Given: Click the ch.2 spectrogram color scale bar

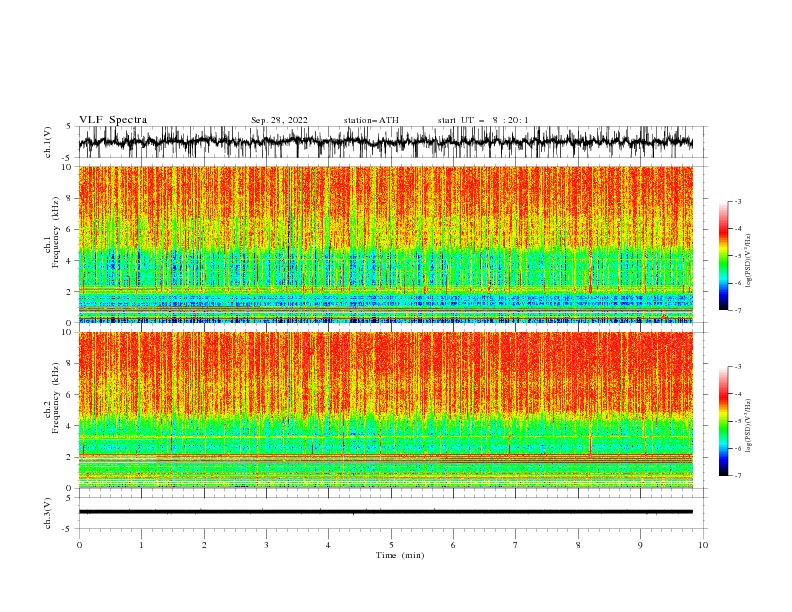Looking at the screenshot, I should click(x=723, y=421).
